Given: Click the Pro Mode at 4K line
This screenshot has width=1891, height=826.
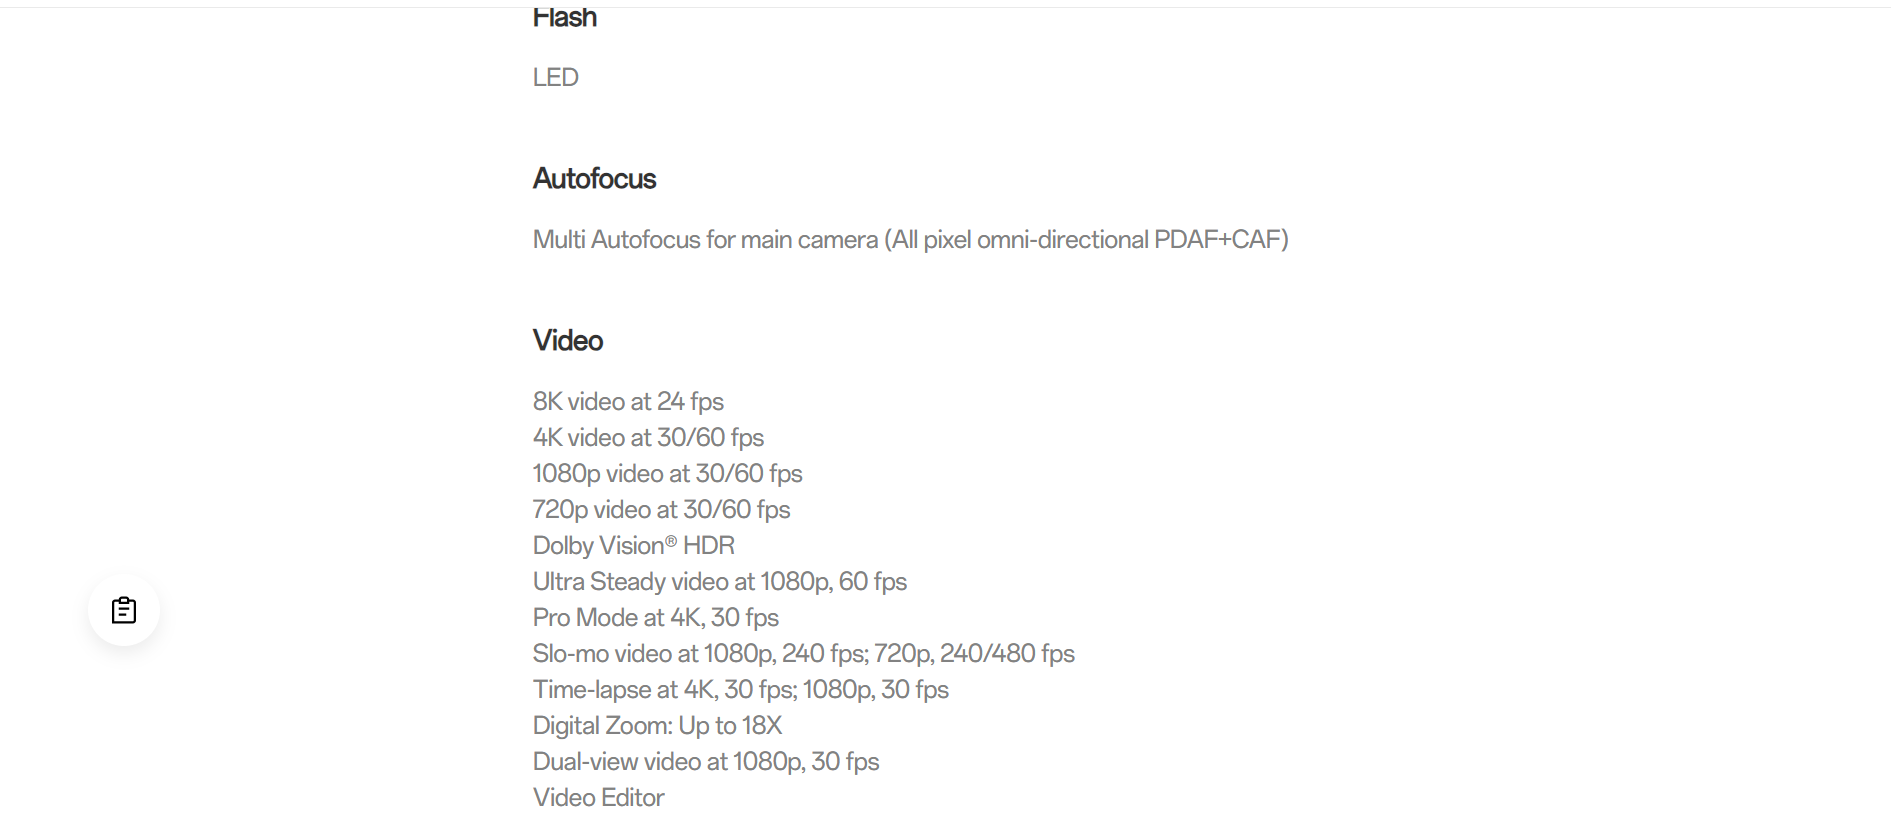Looking at the screenshot, I should pyautogui.click(x=656, y=618).
